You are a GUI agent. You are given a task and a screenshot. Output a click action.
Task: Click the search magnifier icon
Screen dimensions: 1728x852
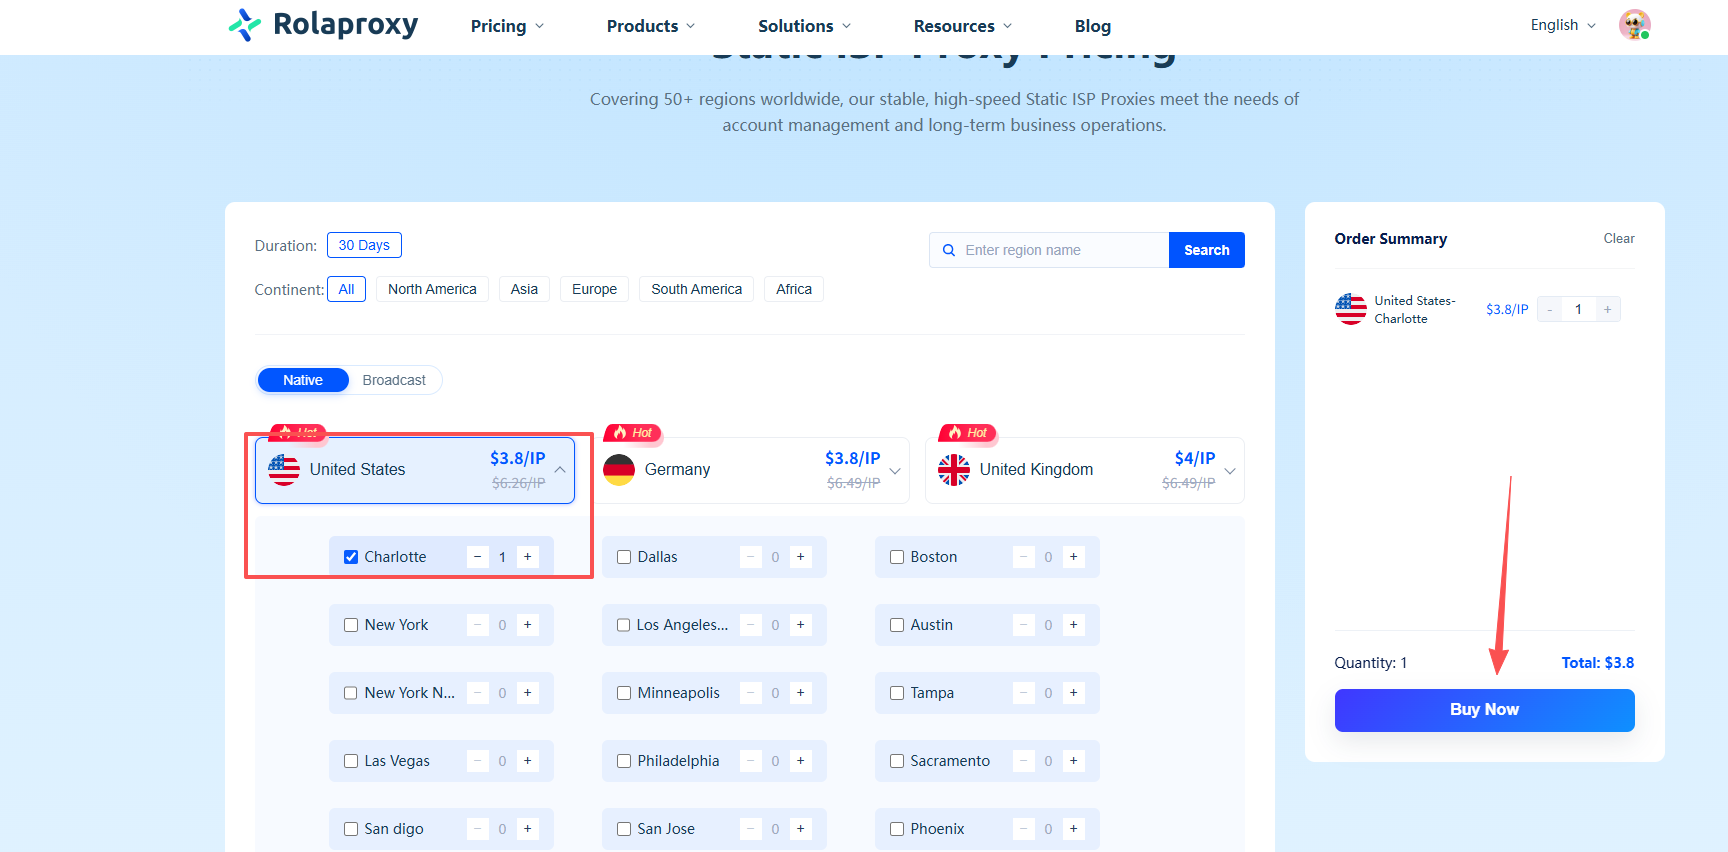point(949,250)
